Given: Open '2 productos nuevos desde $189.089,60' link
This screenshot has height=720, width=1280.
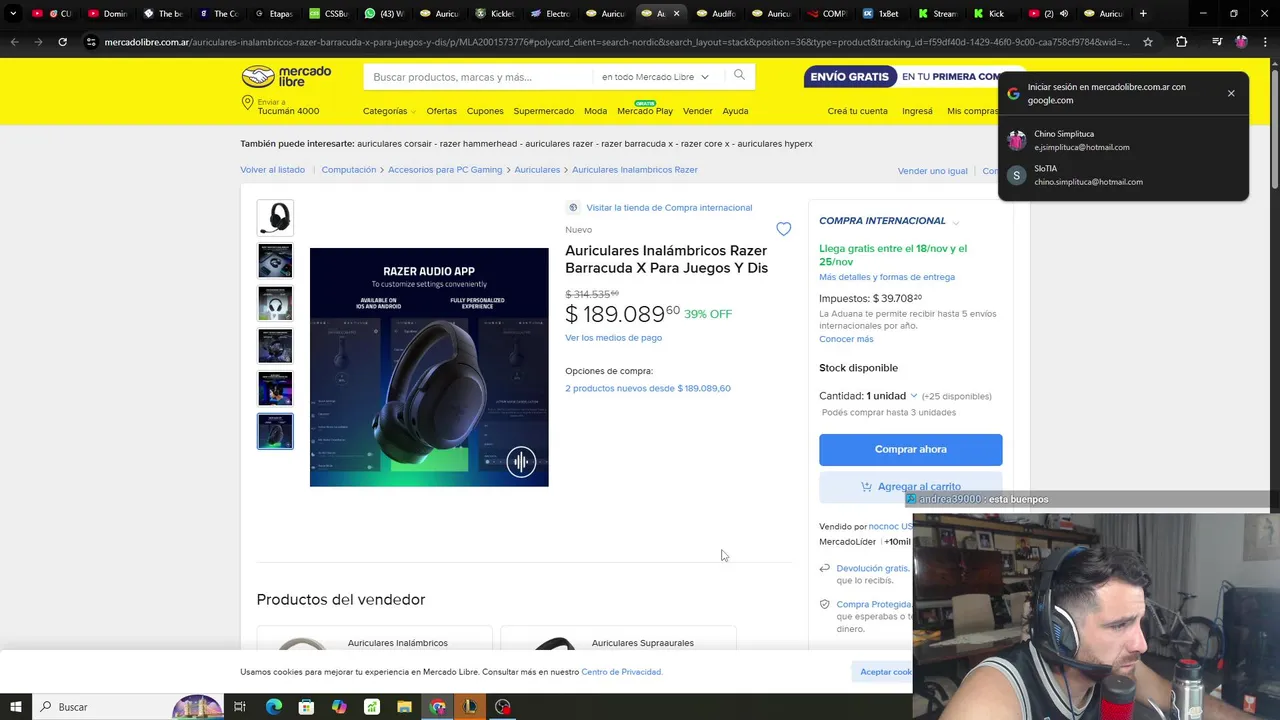Looking at the screenshot, I should tap(648, 388).
